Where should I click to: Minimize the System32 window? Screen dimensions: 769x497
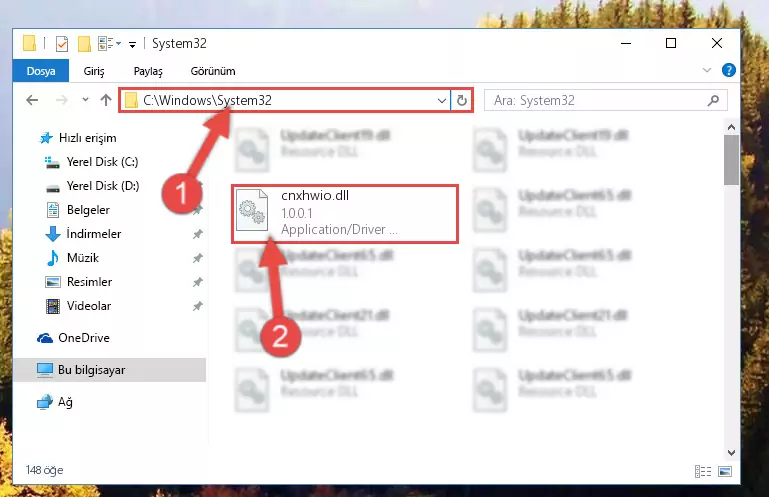pyautogui.click(x=626, y=43)
